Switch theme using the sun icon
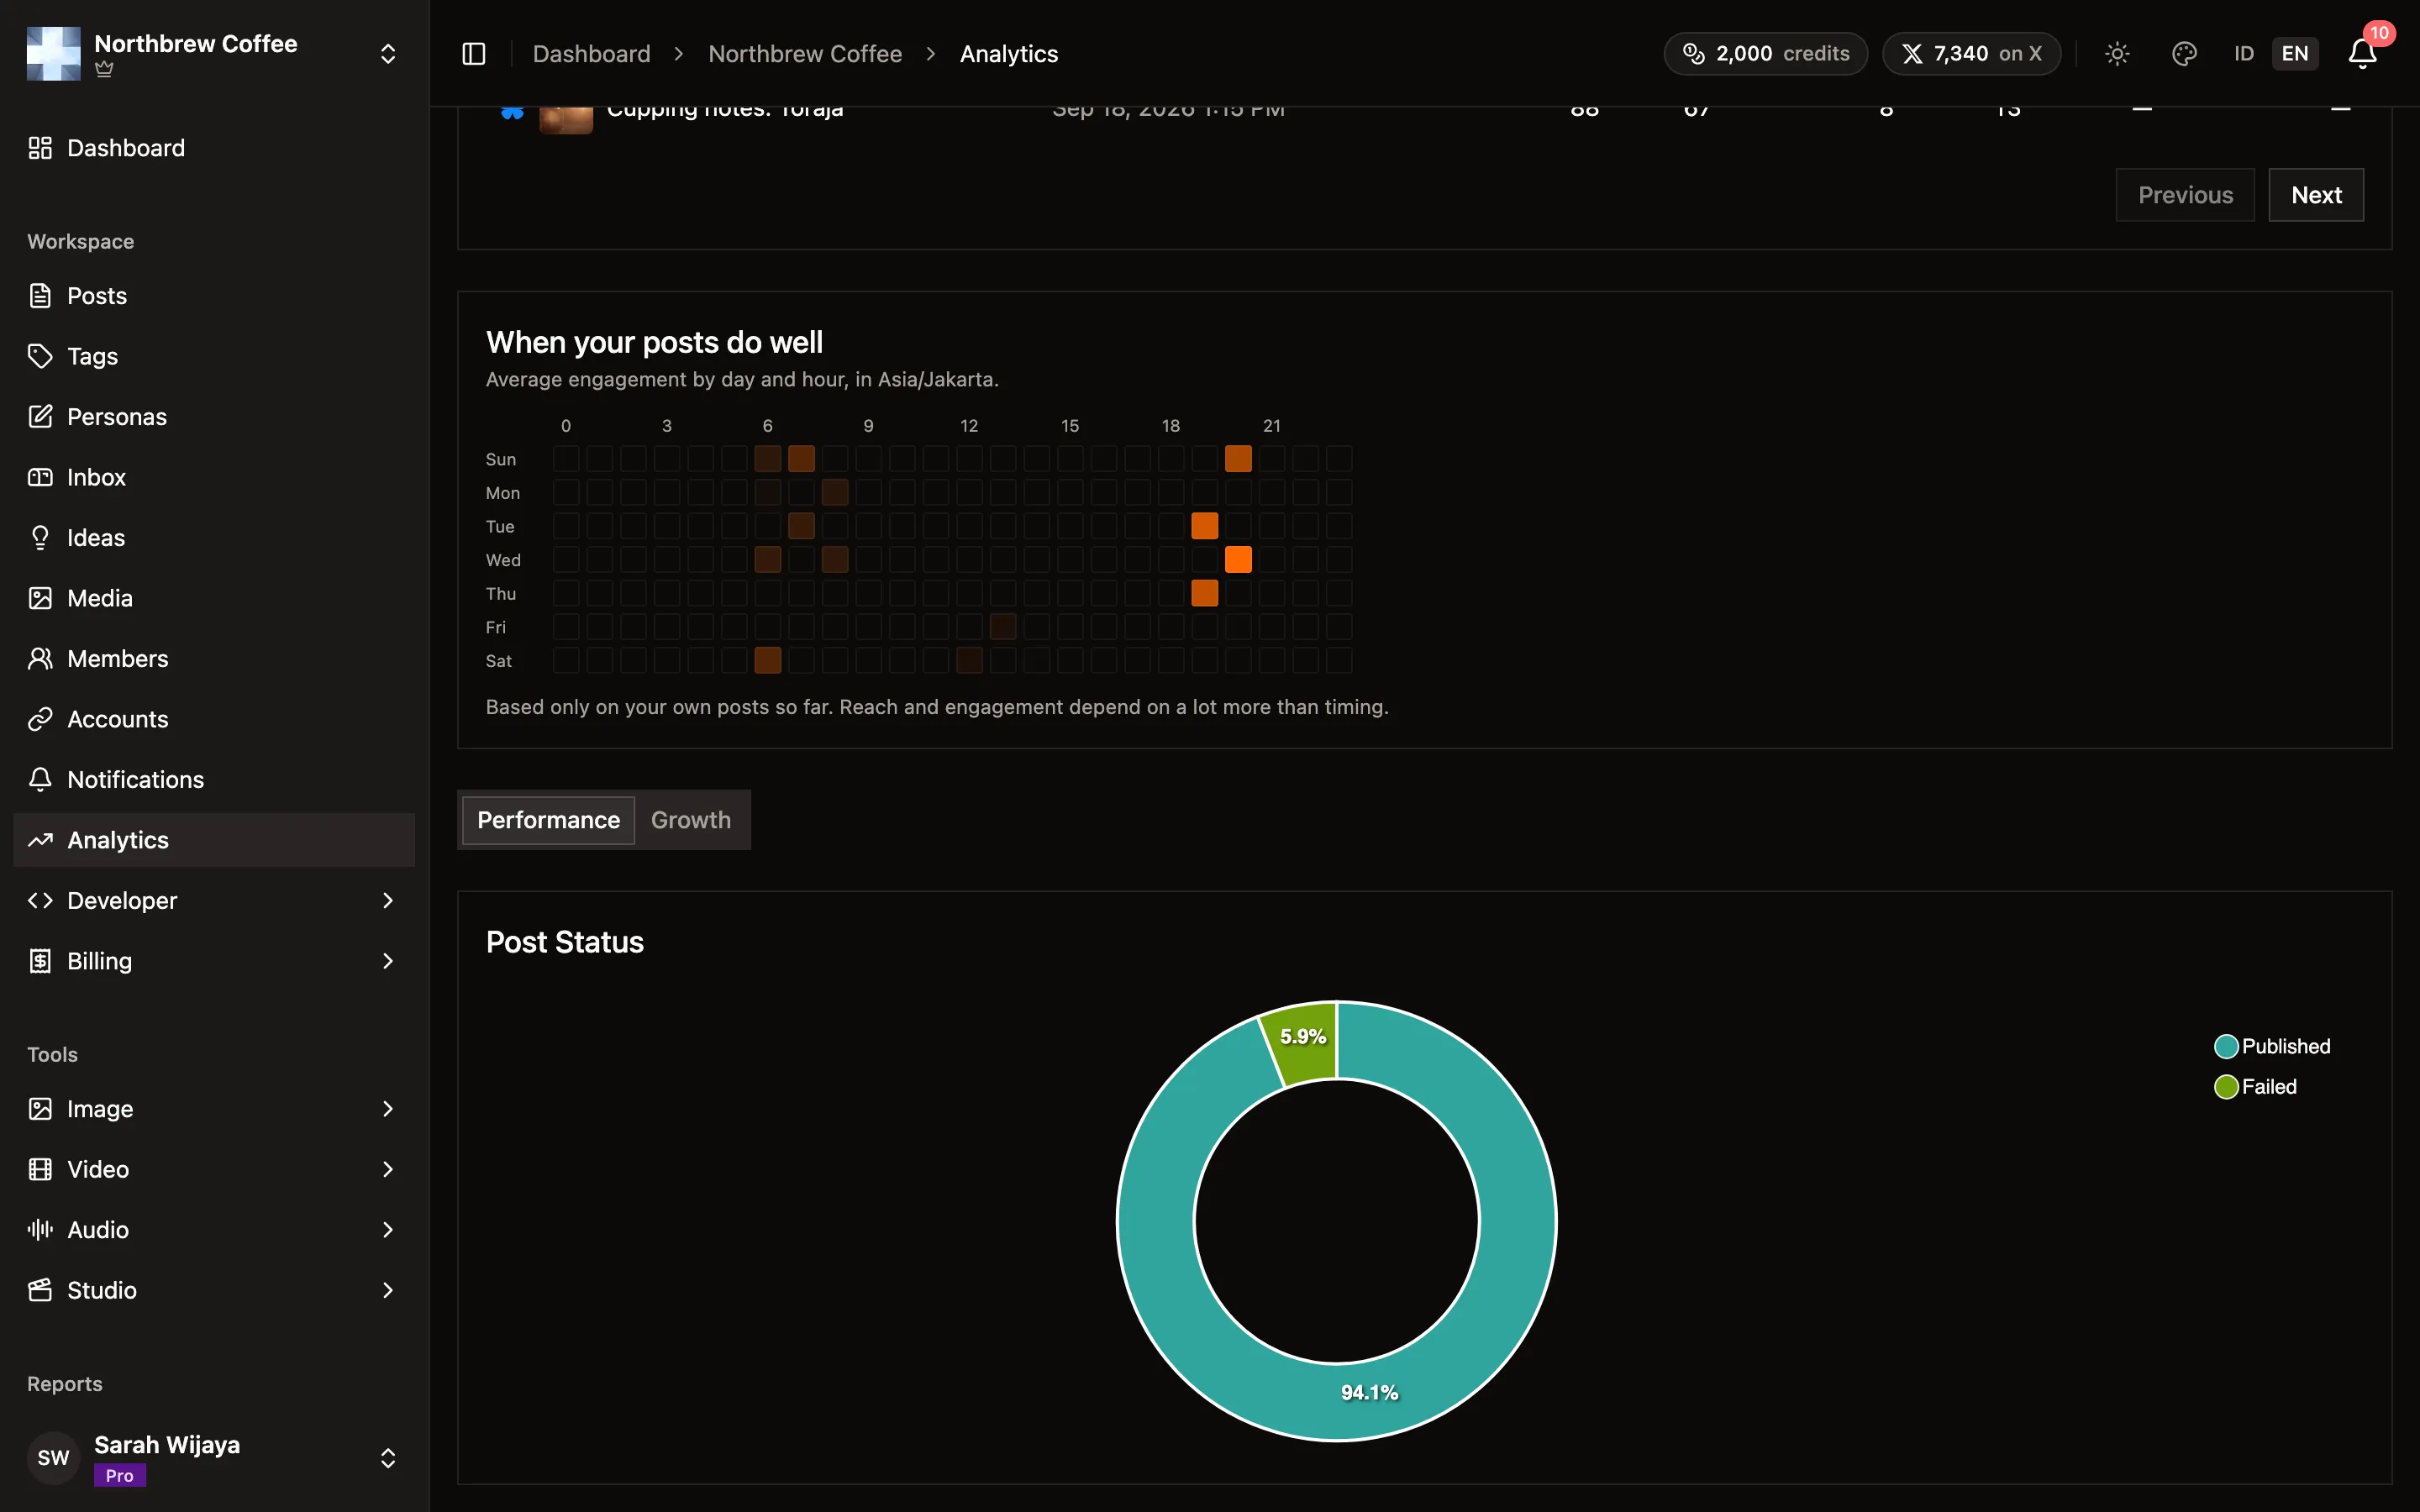2420x1512 pixels. [x=2117, y=54]
